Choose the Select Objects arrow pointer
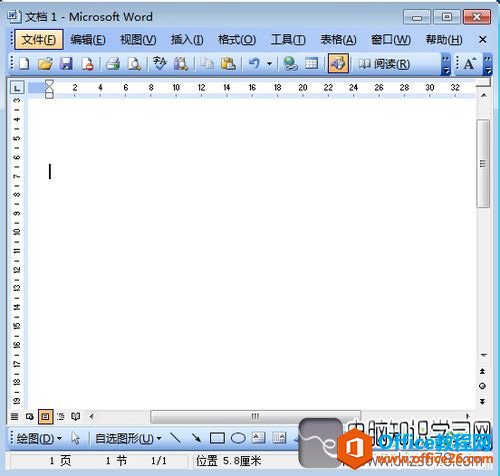Viewport: 500px width, 476px height. [x=76, y=438]
